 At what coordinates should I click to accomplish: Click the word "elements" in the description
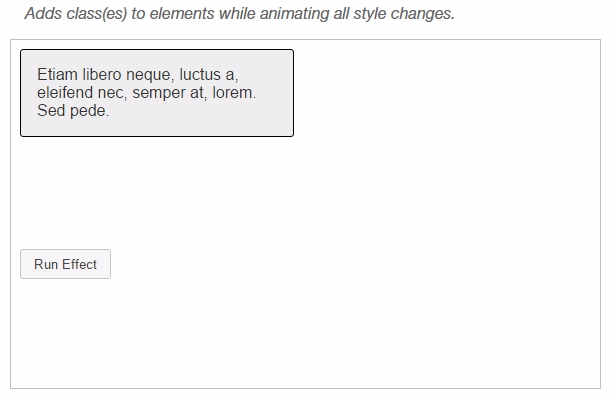coord(182,14)
